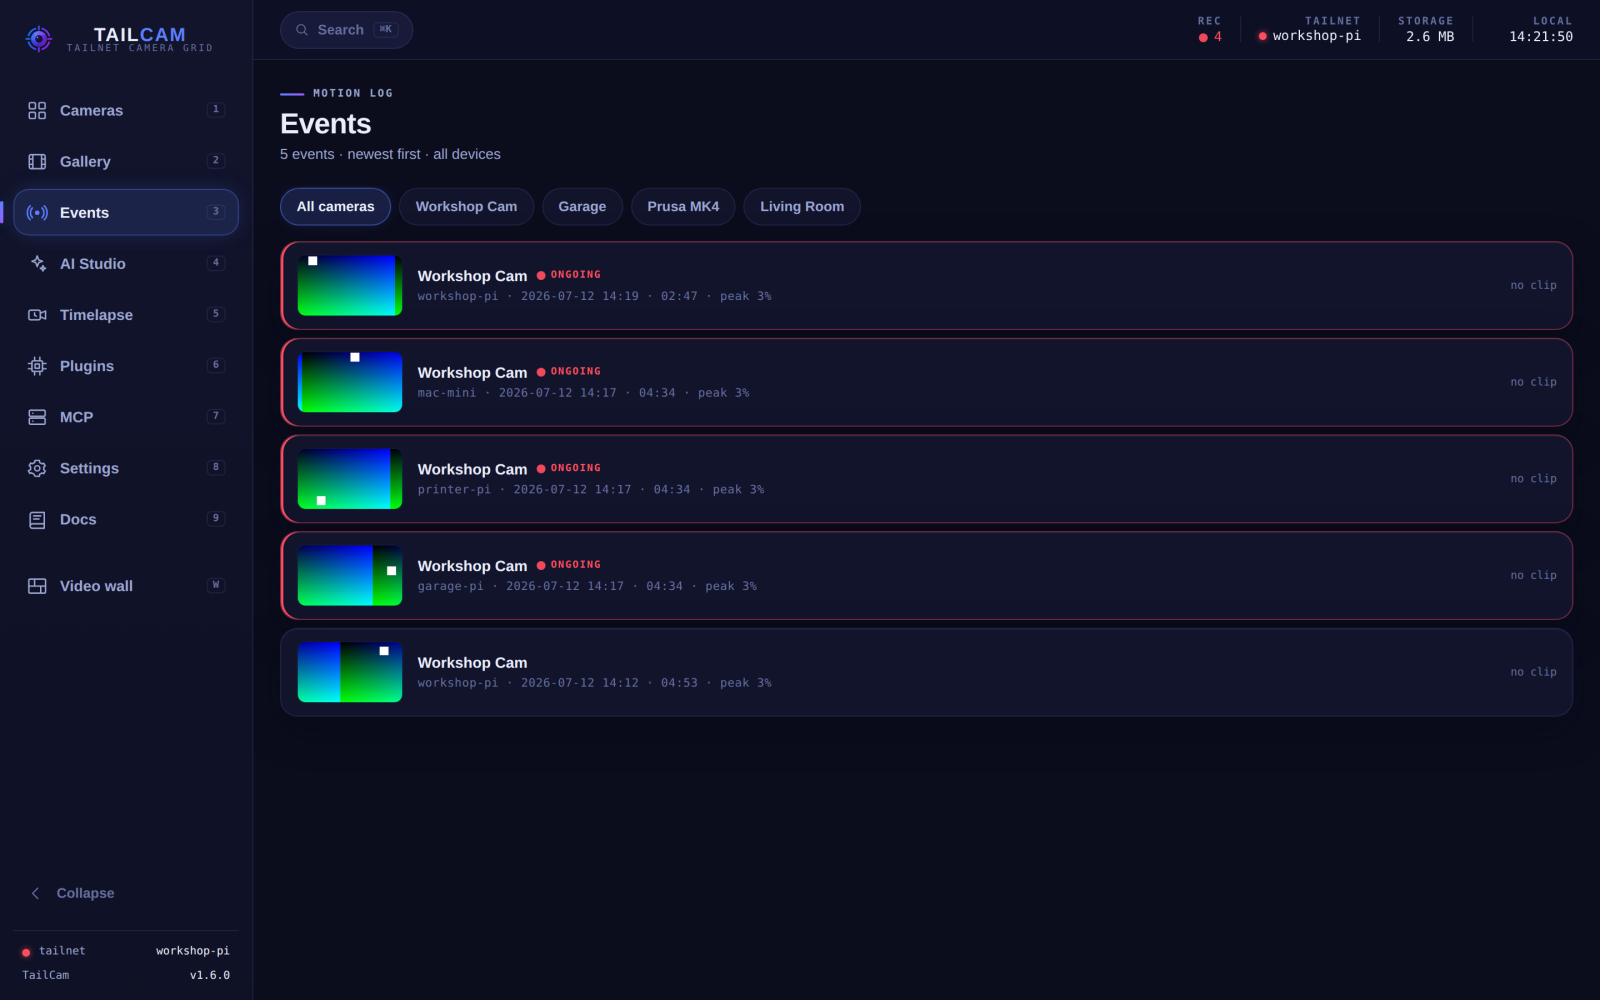This screenshot has height=1000, width=1600.
Task: Focus the Search field
Action: pos(346,30)
